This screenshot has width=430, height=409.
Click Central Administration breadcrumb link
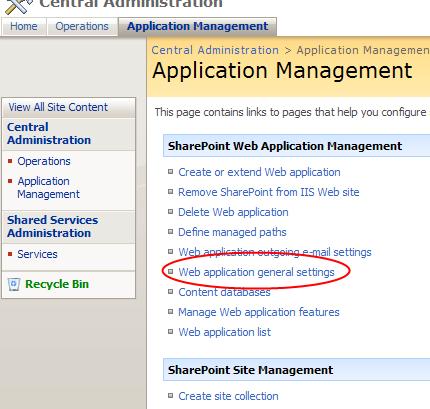(x=215, y=50)
